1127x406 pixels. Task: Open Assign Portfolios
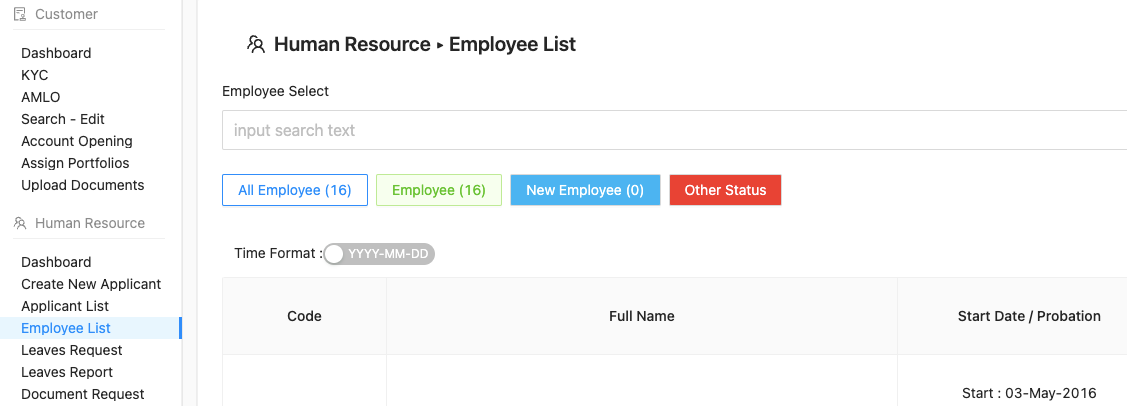coord(75,163)
